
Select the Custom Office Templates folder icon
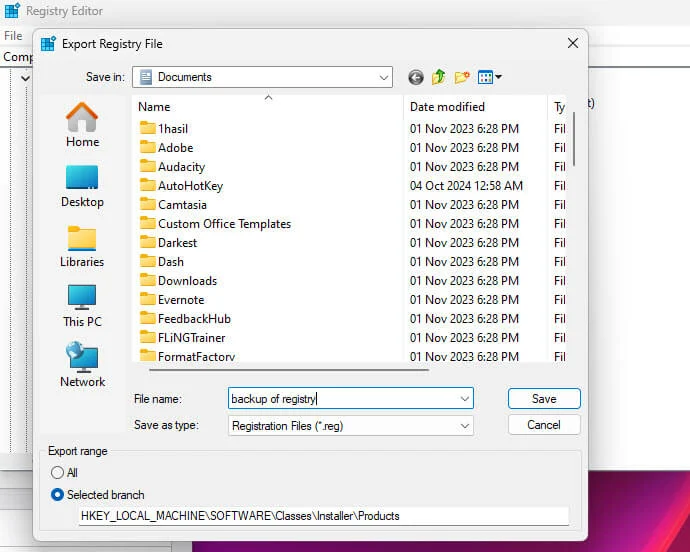pyautogui.click(x=148, y=223)
